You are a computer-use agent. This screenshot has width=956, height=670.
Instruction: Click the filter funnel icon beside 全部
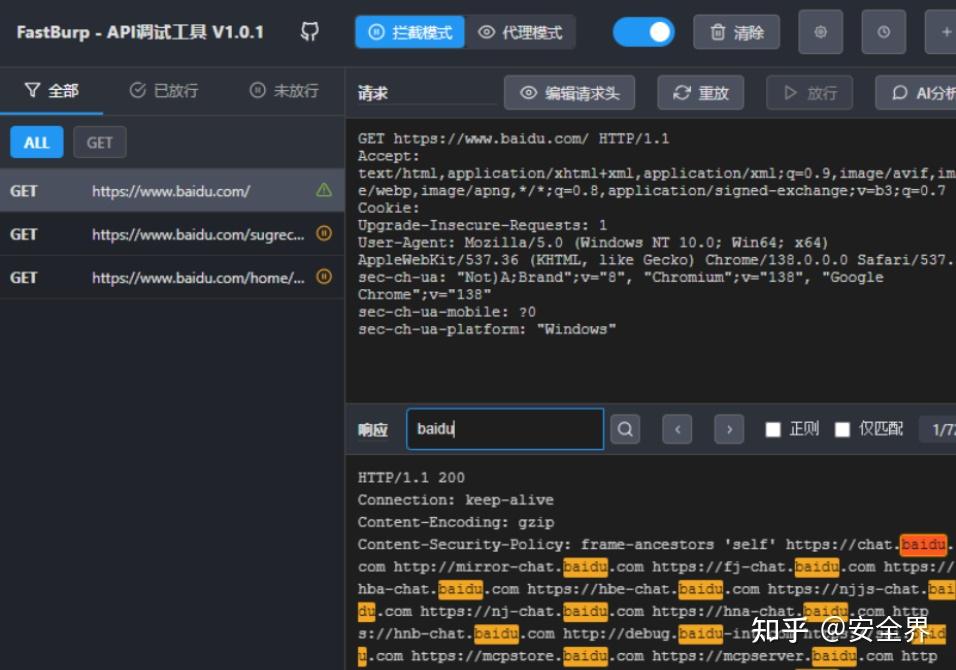tap(32, 90)
